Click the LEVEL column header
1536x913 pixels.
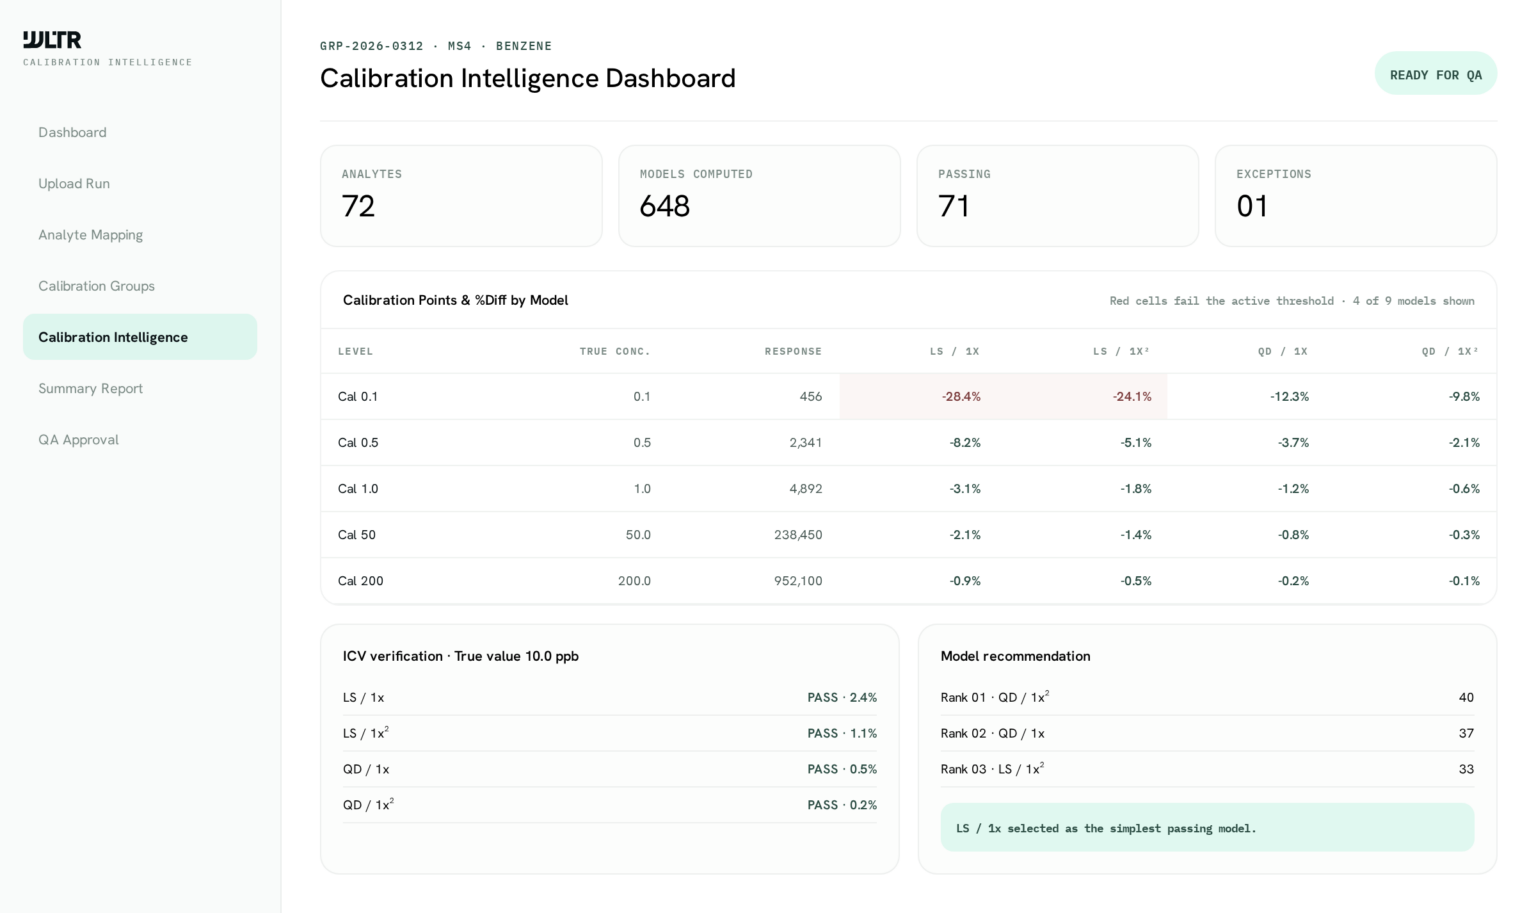pyautogui.click(x=355, y=351)
